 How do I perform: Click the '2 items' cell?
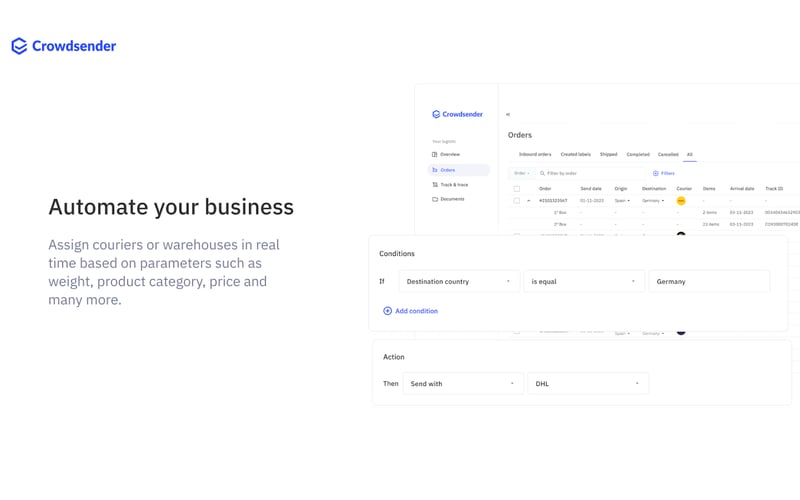pos(710,212)
